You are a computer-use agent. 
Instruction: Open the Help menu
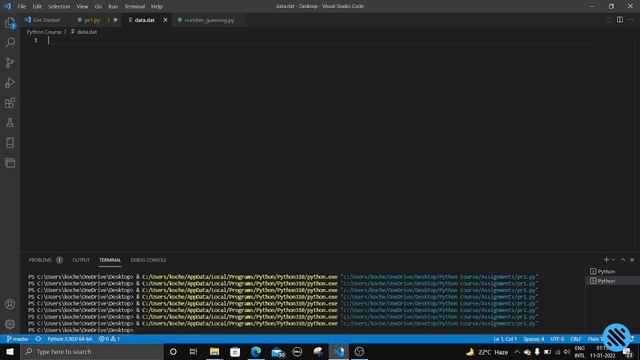(157, 6)
